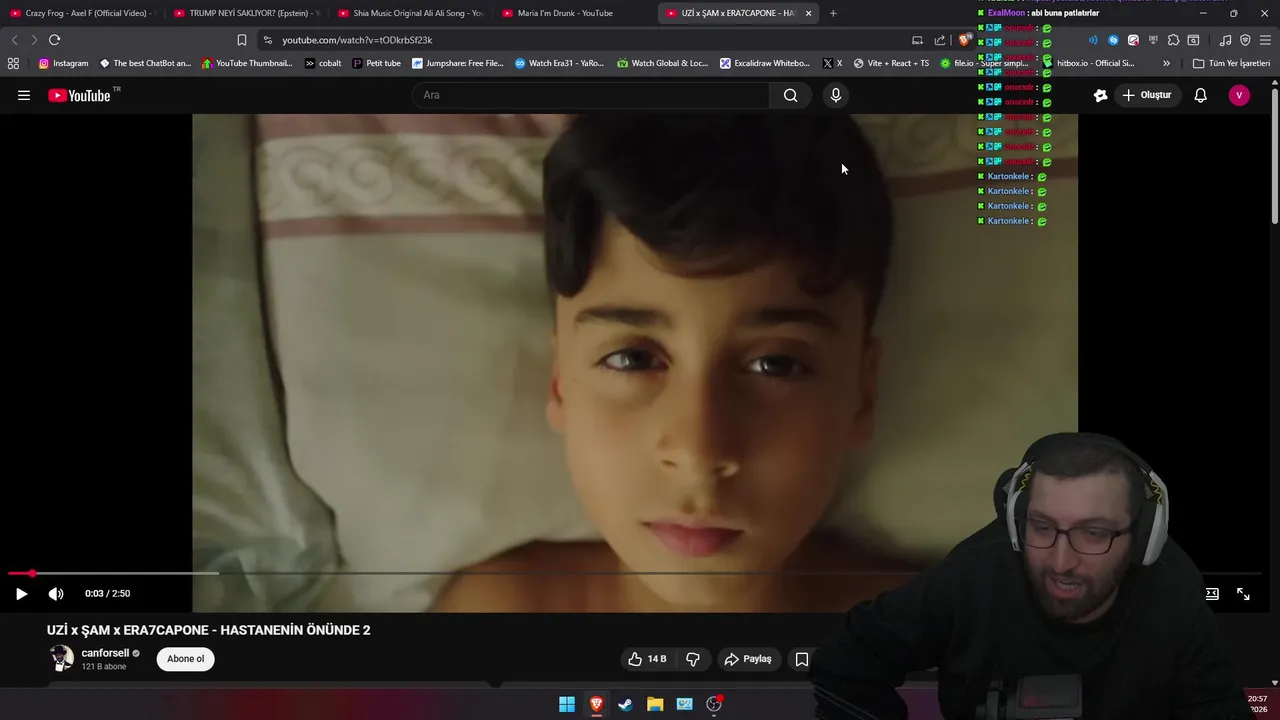
Task: Dislike the video
Action: click(692, 659)
